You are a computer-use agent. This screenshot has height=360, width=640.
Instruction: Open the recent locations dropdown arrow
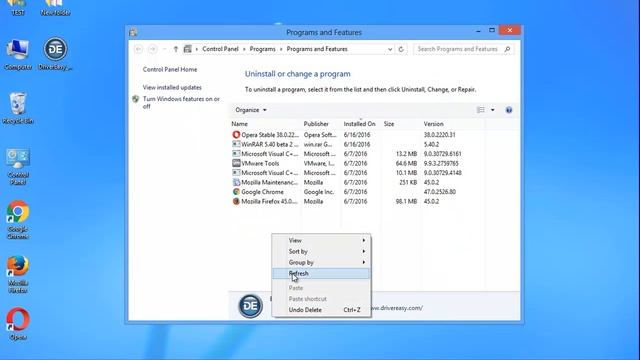pyautogui.click(x=165, y=49)
